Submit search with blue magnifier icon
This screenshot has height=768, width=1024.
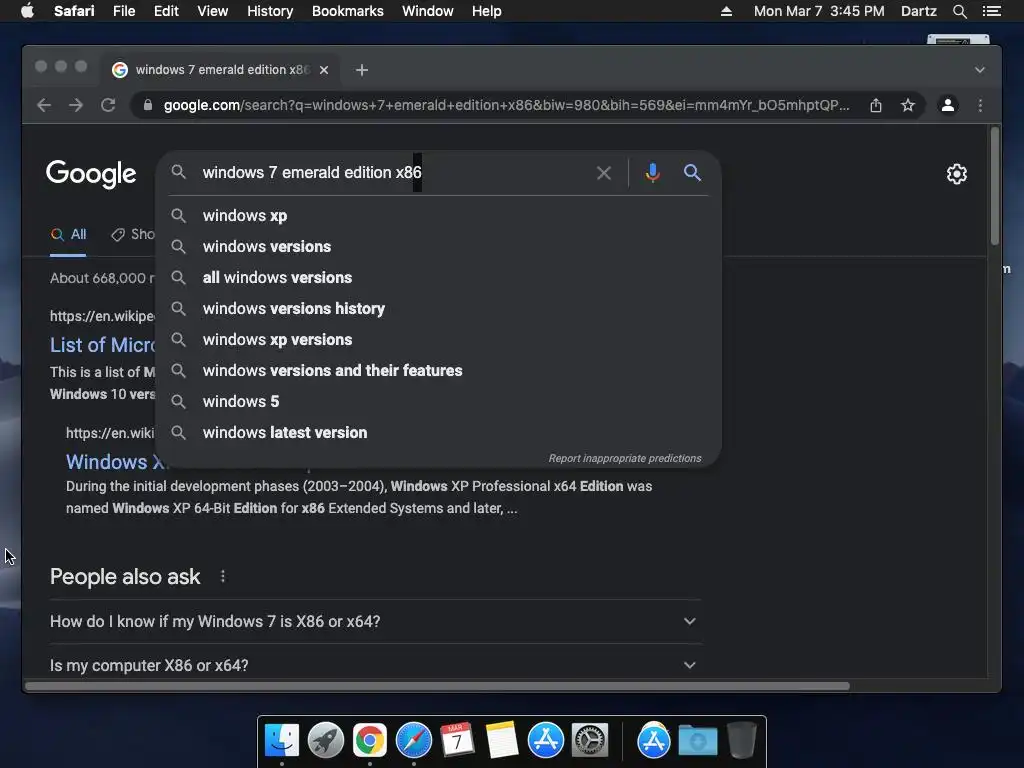[x=692, y=172]
